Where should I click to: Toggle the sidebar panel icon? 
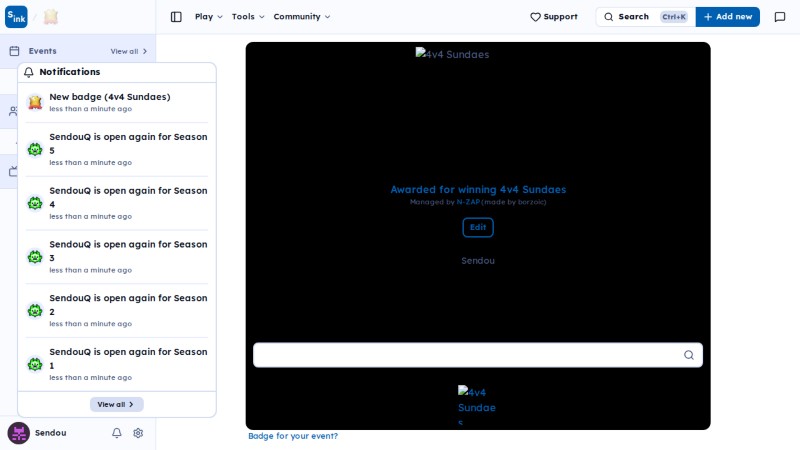[x=176, y=17]
